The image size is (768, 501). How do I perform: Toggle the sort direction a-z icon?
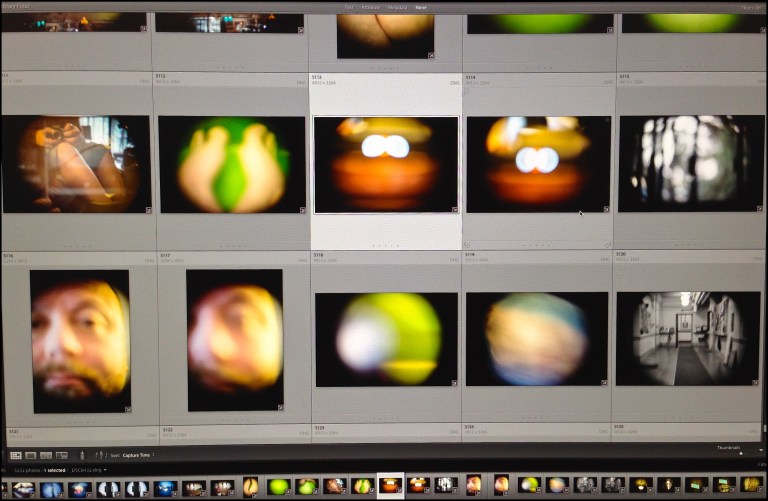click(100, 455)
